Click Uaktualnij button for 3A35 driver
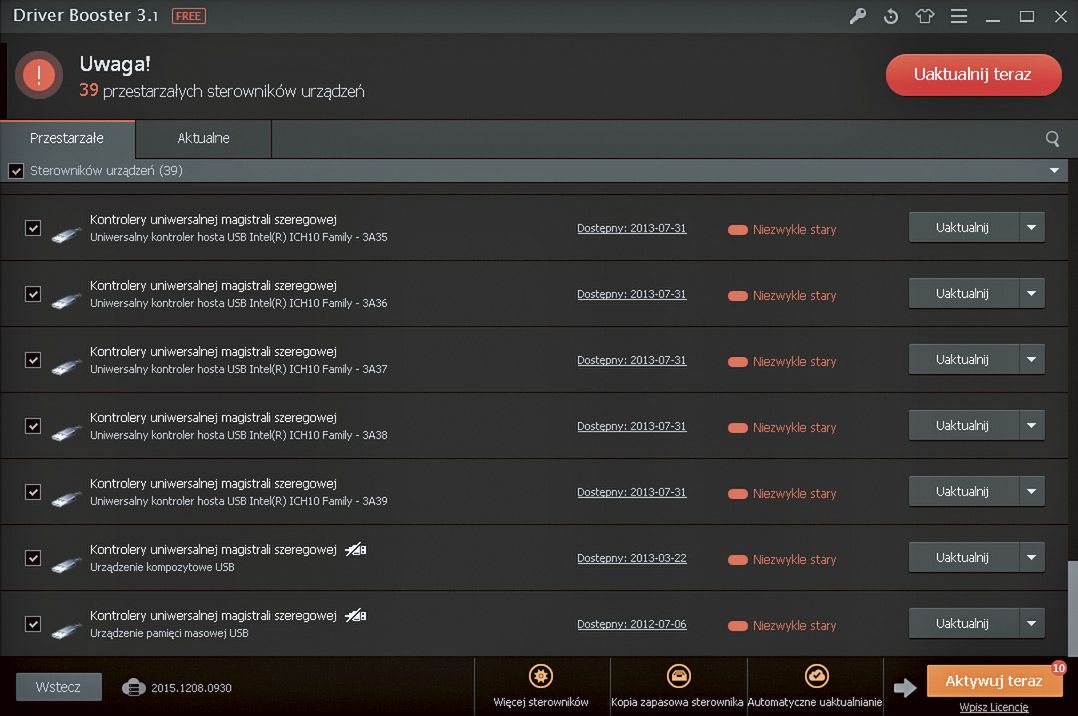Viewport: 1078px width, 716px height. point(963,228)
